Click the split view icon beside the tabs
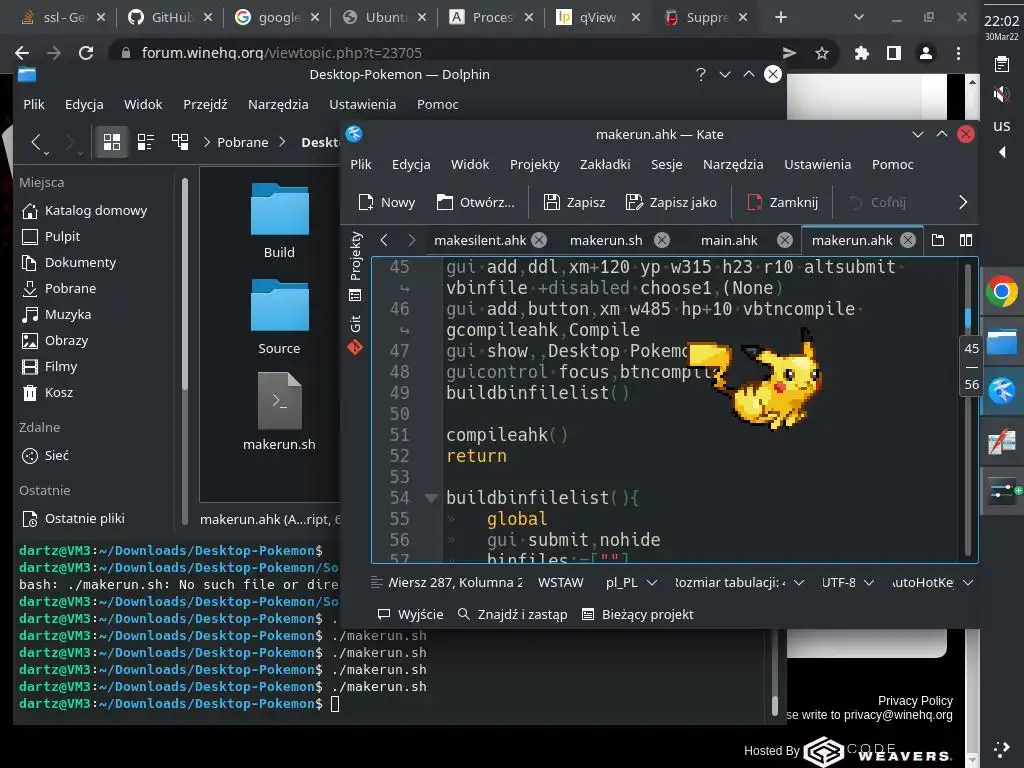The height and width of the screenshot is (768, 1024). click(x=966, y=240)
